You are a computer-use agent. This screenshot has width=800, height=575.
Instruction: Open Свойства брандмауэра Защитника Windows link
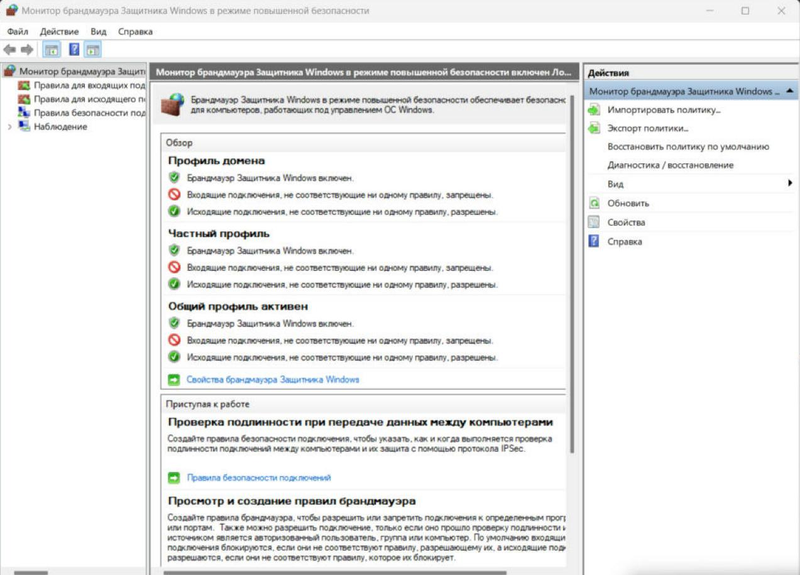272,380
